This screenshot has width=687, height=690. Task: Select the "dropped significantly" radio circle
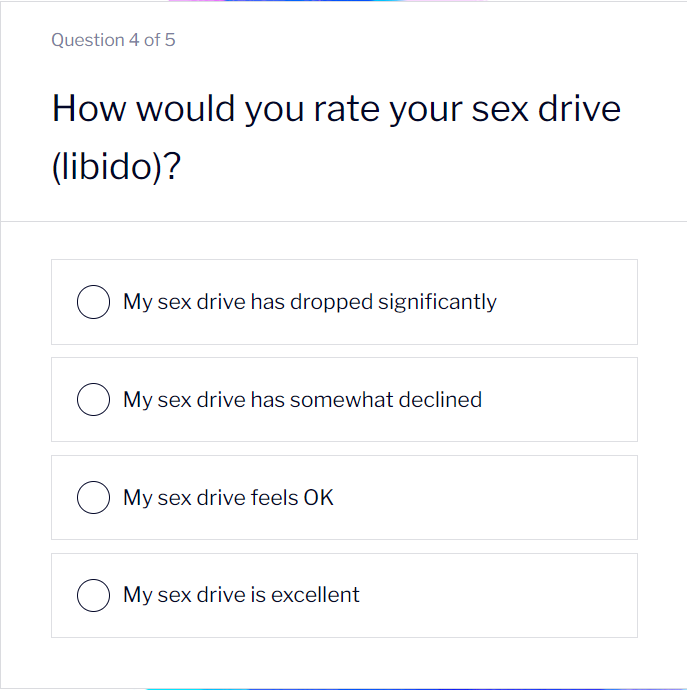pos(93,302)
